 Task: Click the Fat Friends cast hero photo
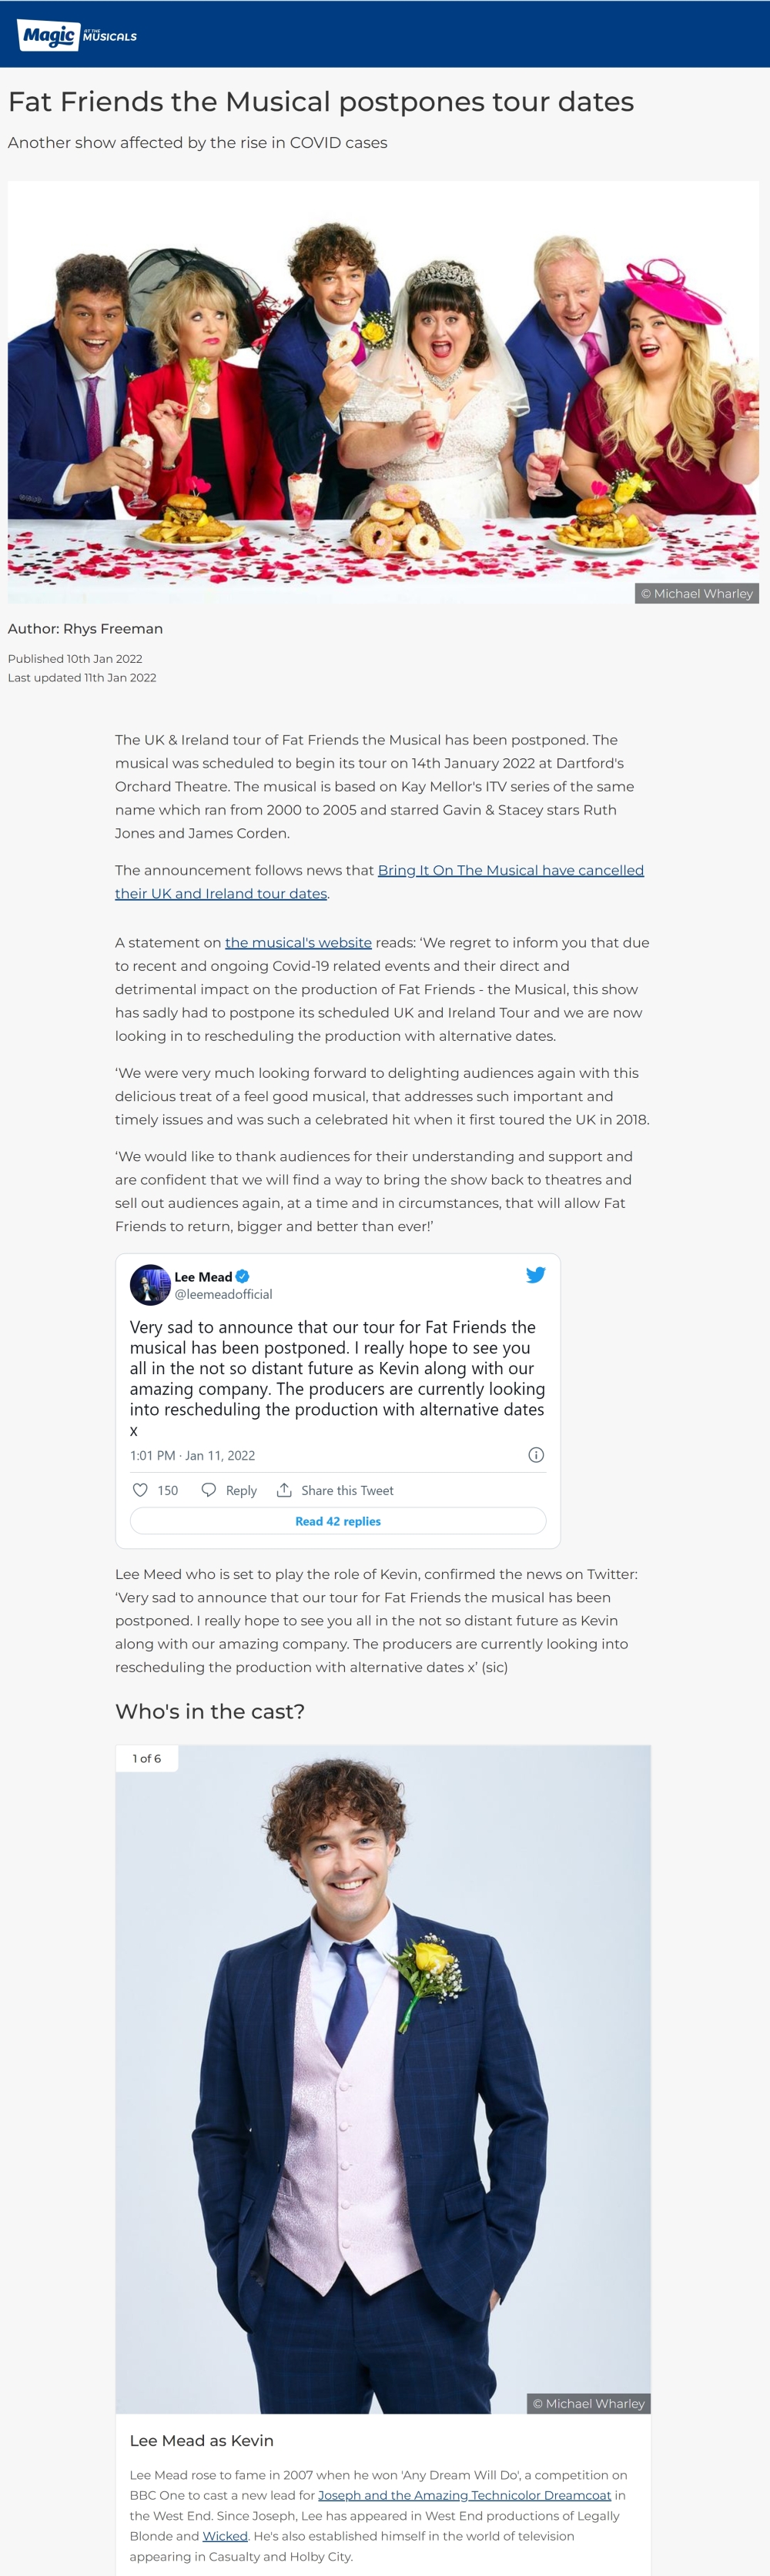coord(383,392)
